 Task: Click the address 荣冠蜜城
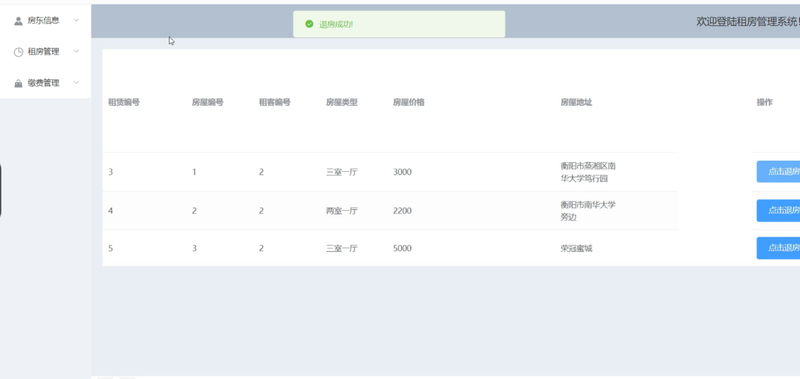pos(576,248)
